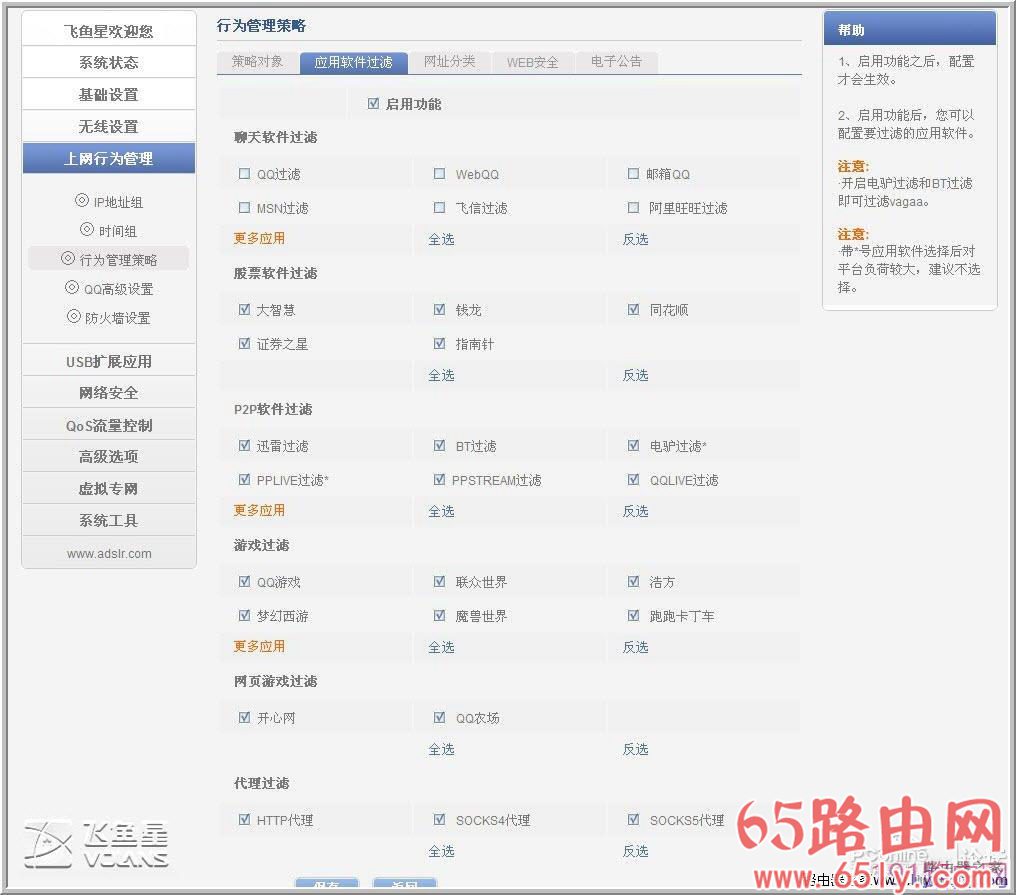The height and width of the screenshot is (895, 1016).
Task: Go to the WEB安全 tab
Action: coord(533,62)
